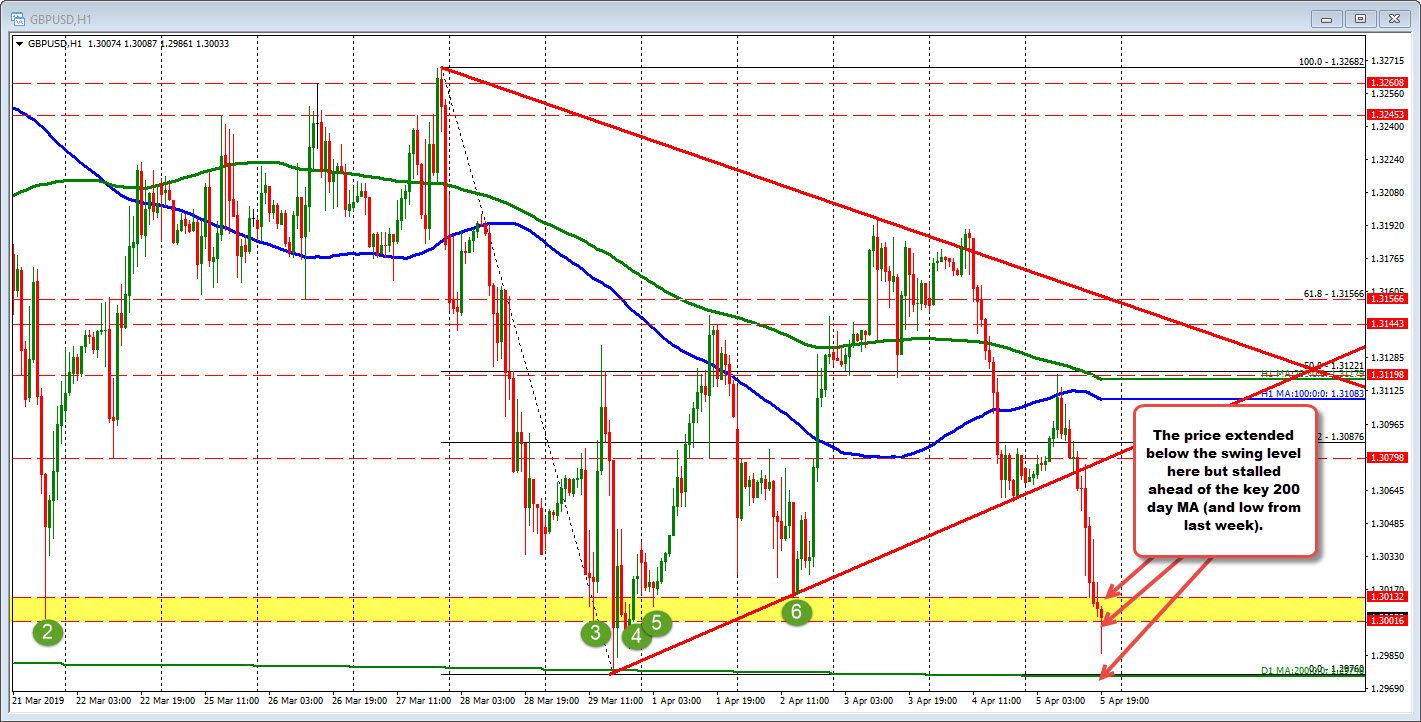
Task: Click the red 1.30132 price level label
Action: pyautogui.click(x=1388, y=597)
